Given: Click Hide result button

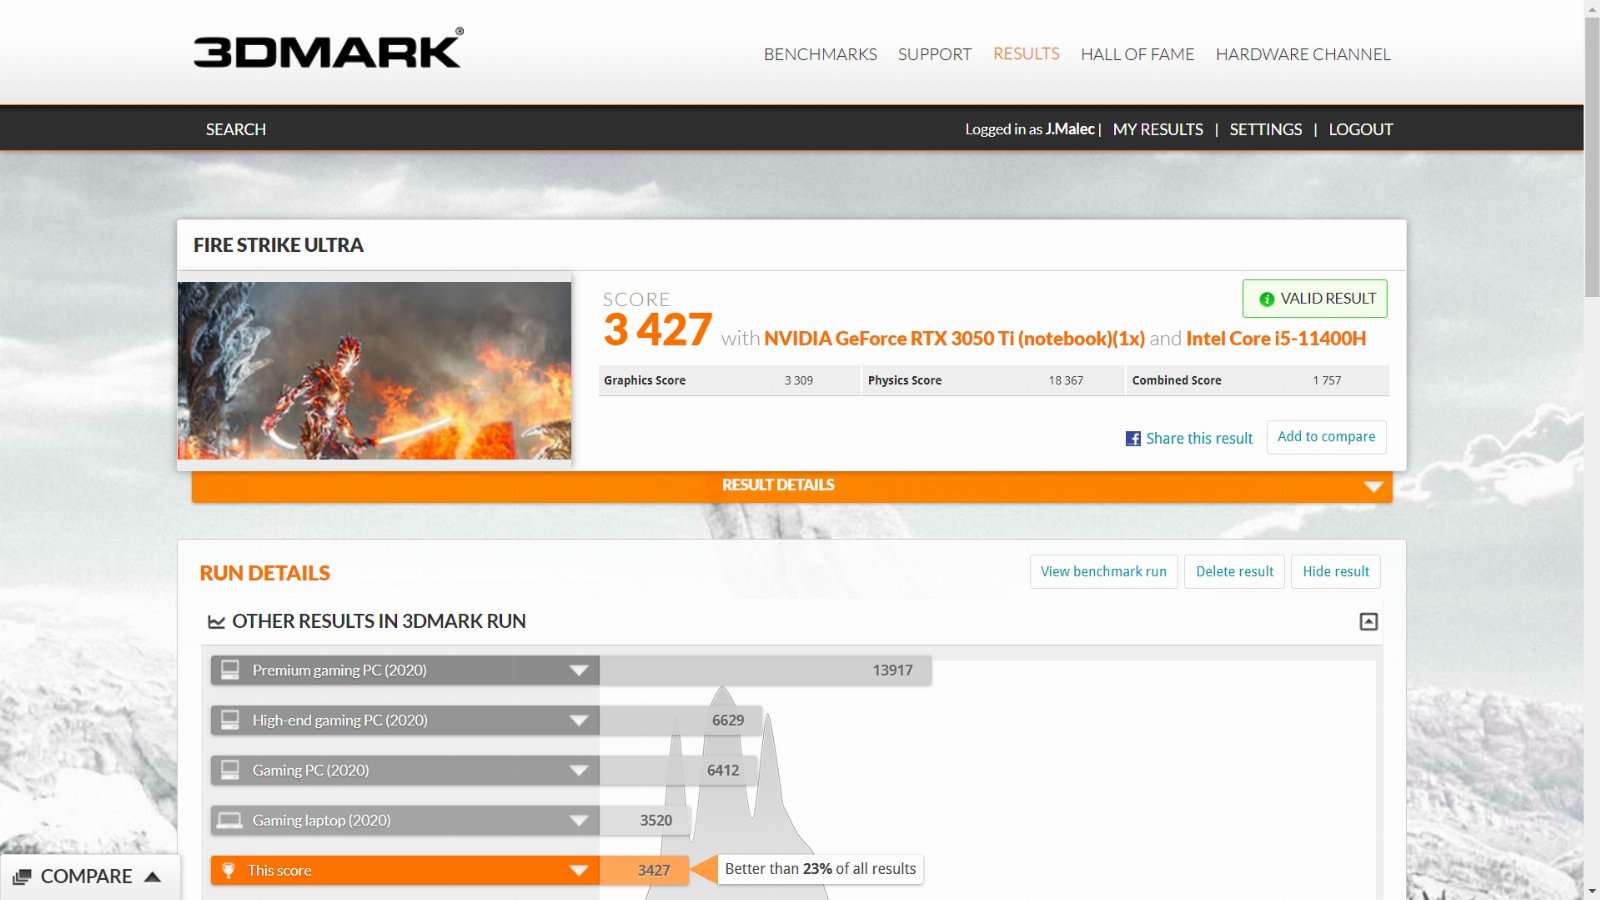Looking at the screenshot, I should 1336,571.
